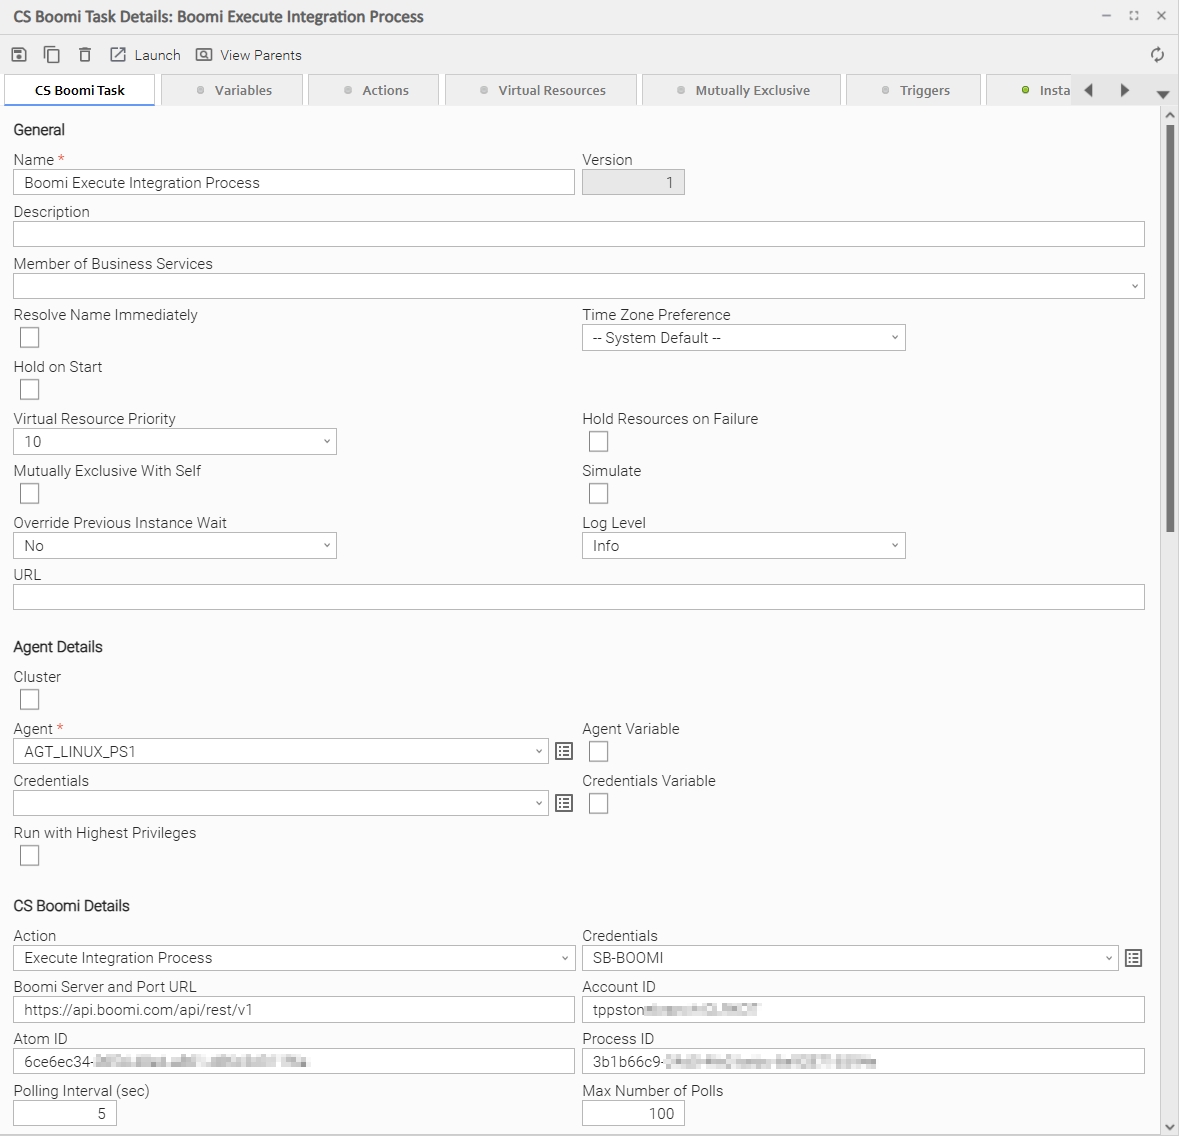This screenshot has width=1179, height=1136.
Task: Open the partially visible Insta tab
Action: (1030, 90)
